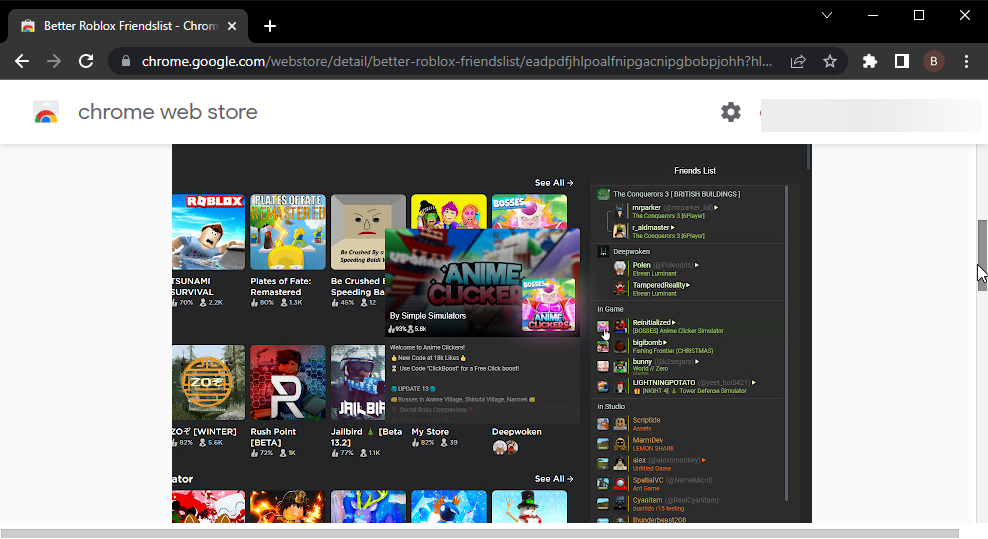The image size is (988, 539).
Task: Click the Friends List heading
Action: 695,171
